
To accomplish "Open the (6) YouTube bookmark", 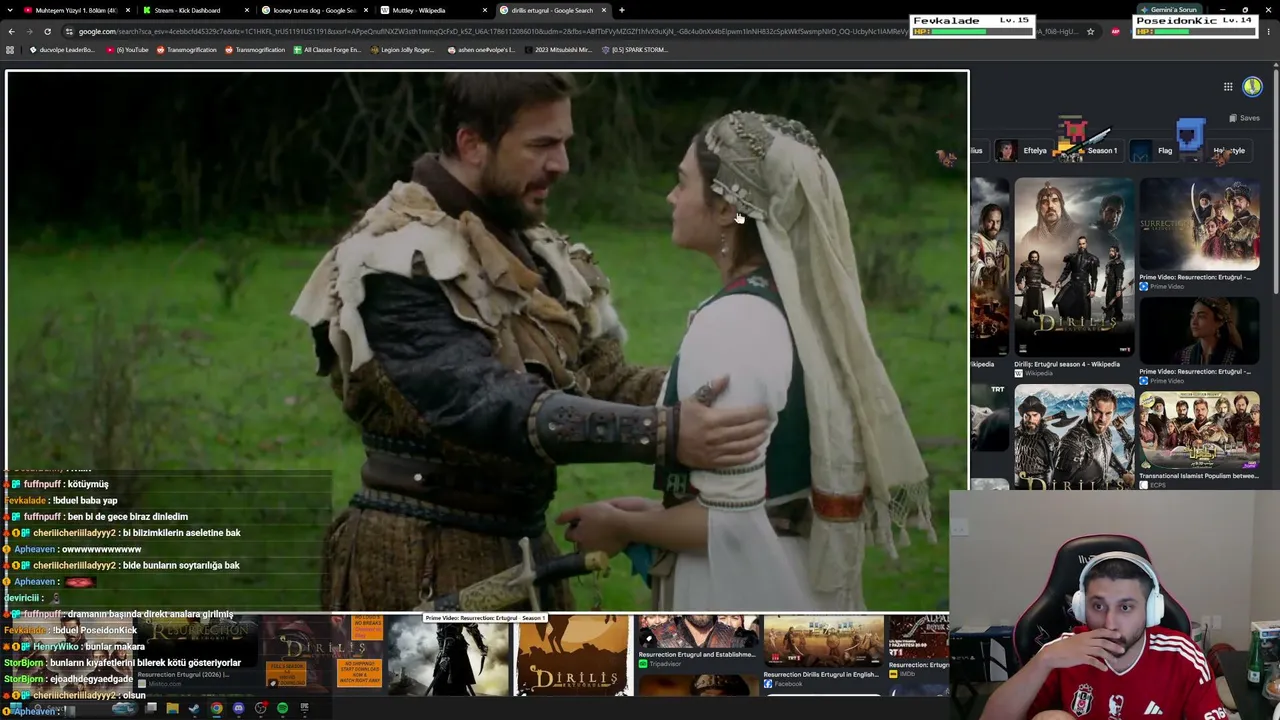I will tap(128, 50).
